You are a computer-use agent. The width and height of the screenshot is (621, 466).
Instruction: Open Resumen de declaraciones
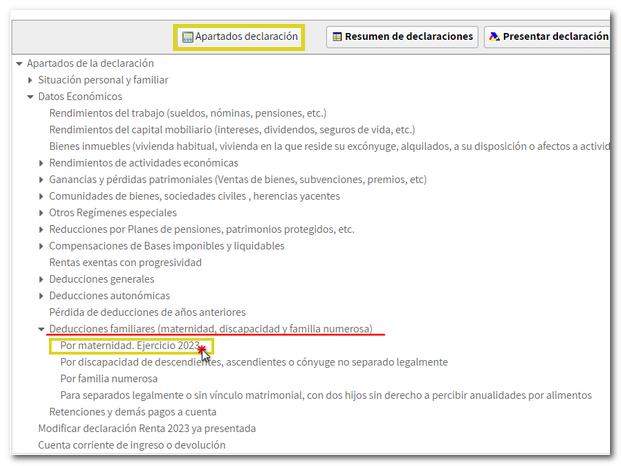click(x=402, y=37)
